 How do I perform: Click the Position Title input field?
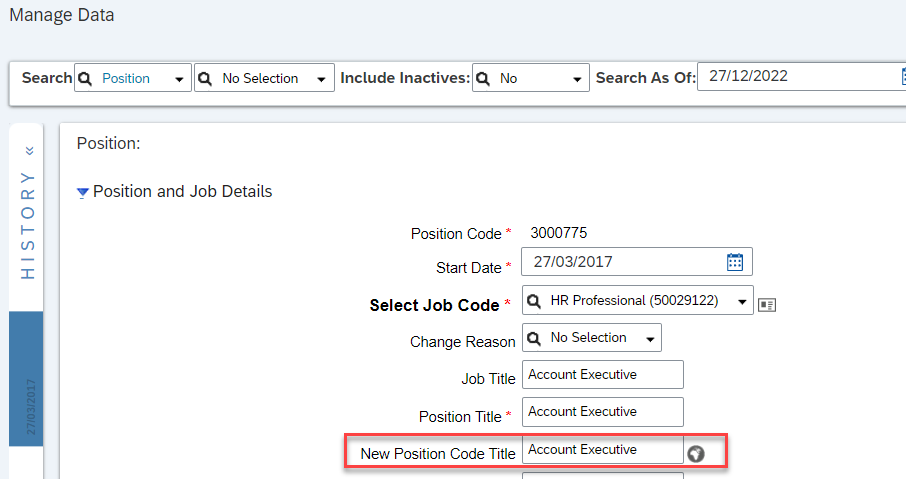[603, 412]
